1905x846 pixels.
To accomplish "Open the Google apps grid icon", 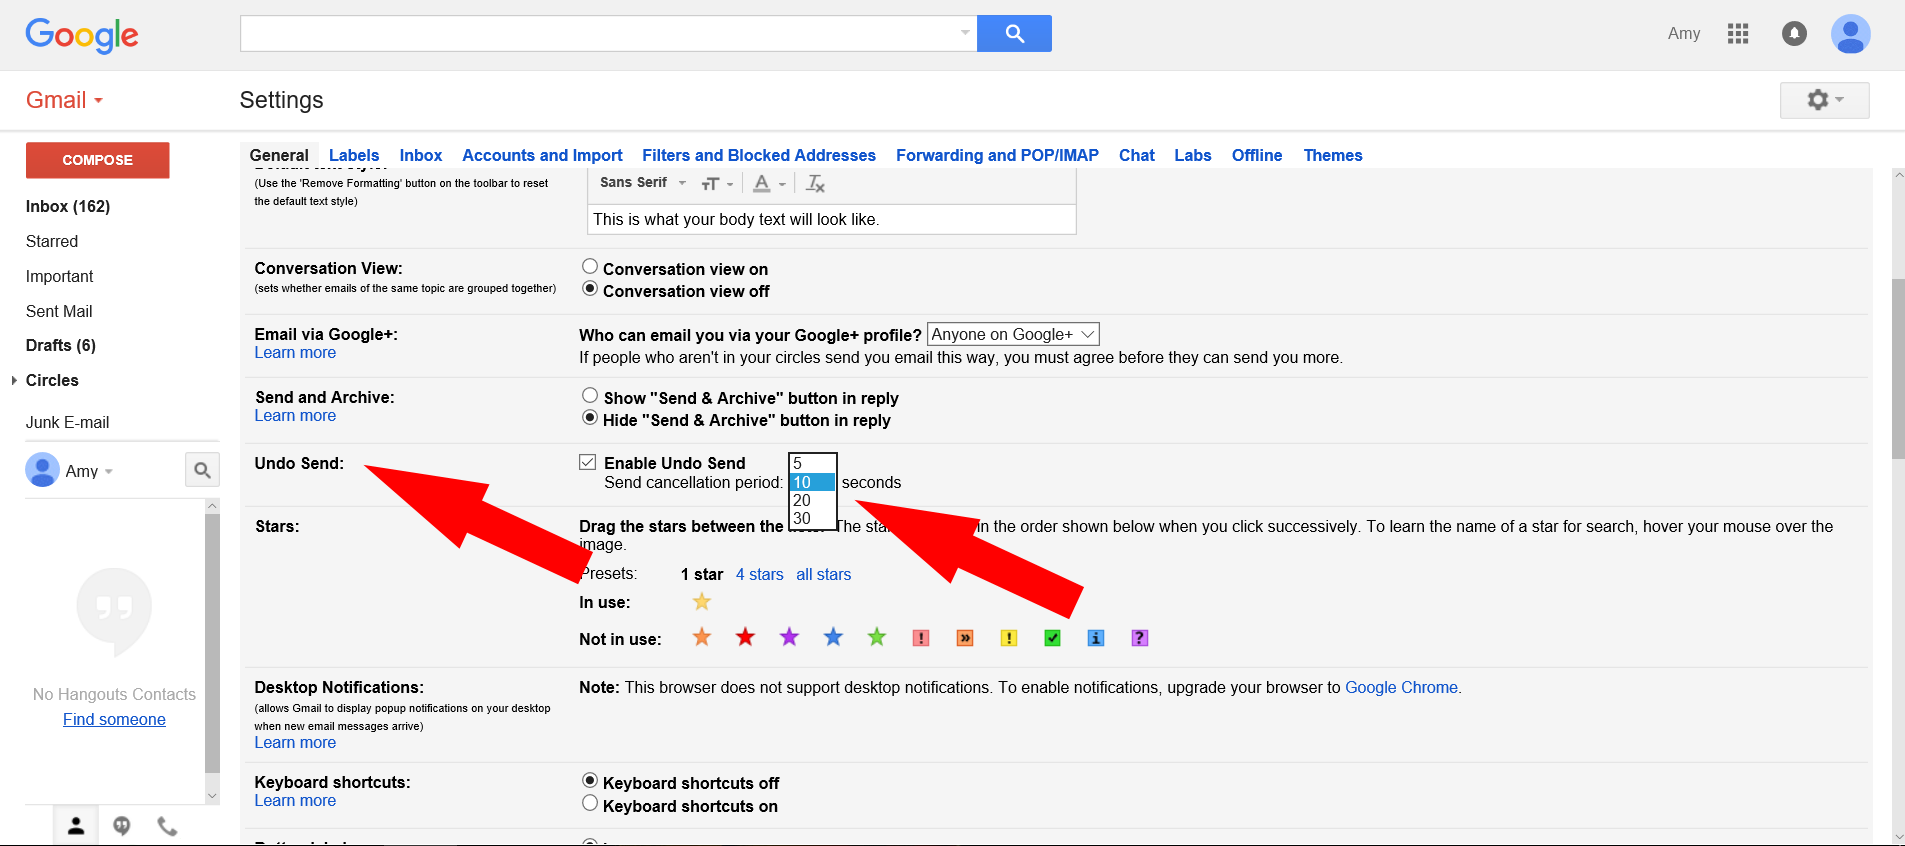I will pyautogui.click(x=1738, y=34).
